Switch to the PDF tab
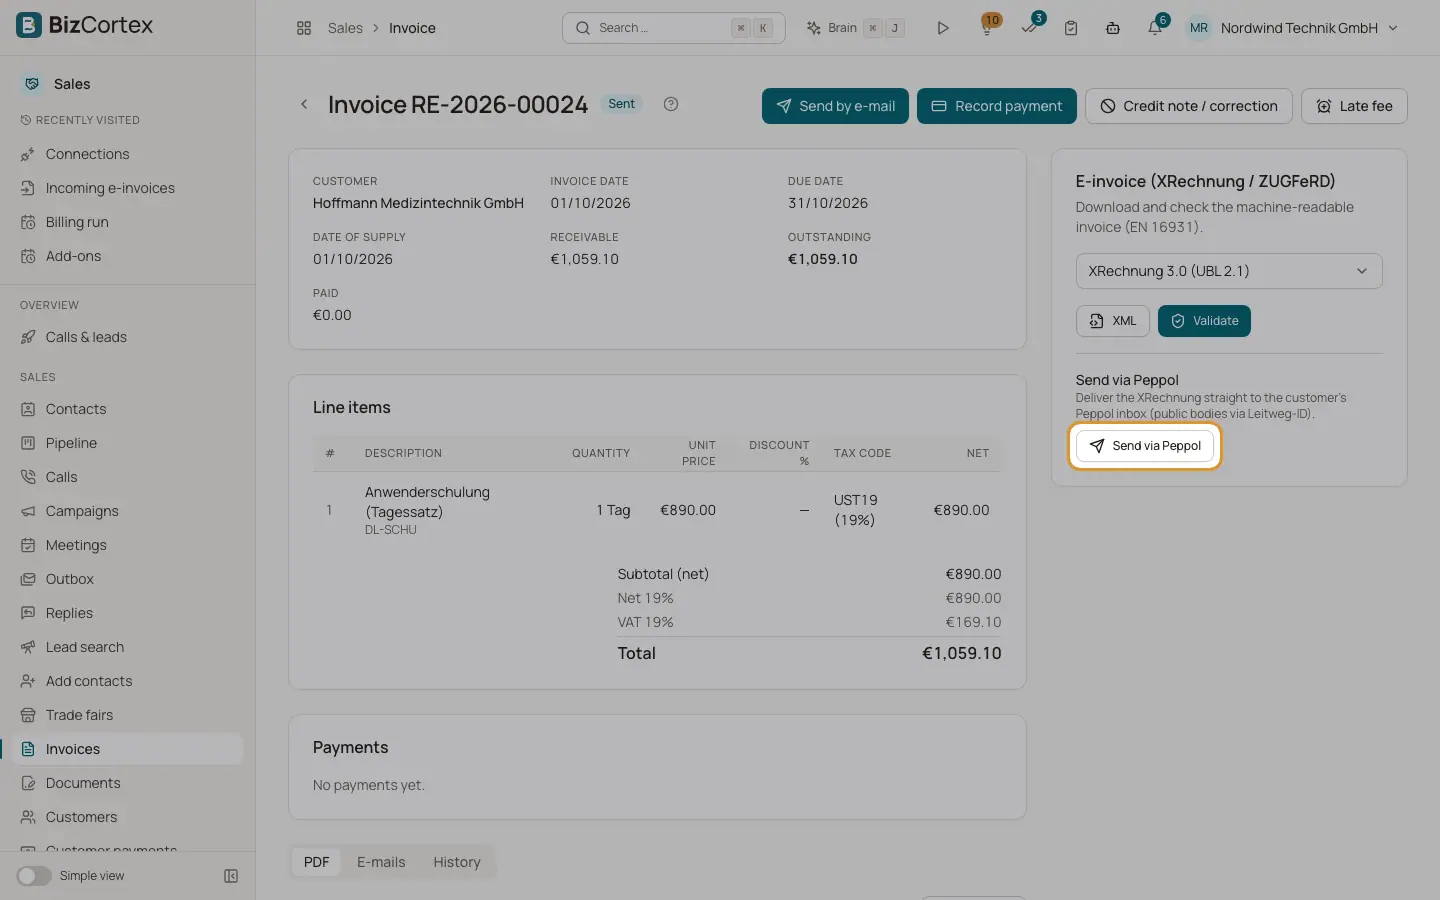This screenshot has width=1440, height=900. click(x=316, y=862)
